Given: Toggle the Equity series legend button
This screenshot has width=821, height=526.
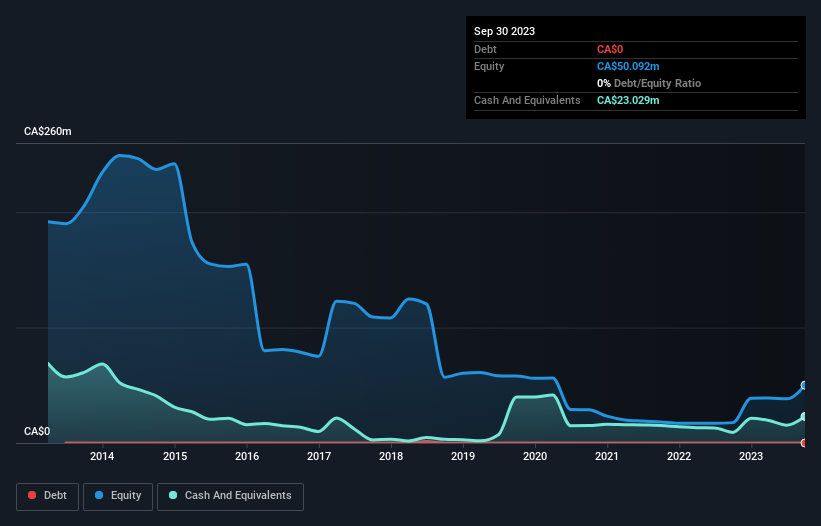Looking at the screenshot, I should (x=118, y=496).
